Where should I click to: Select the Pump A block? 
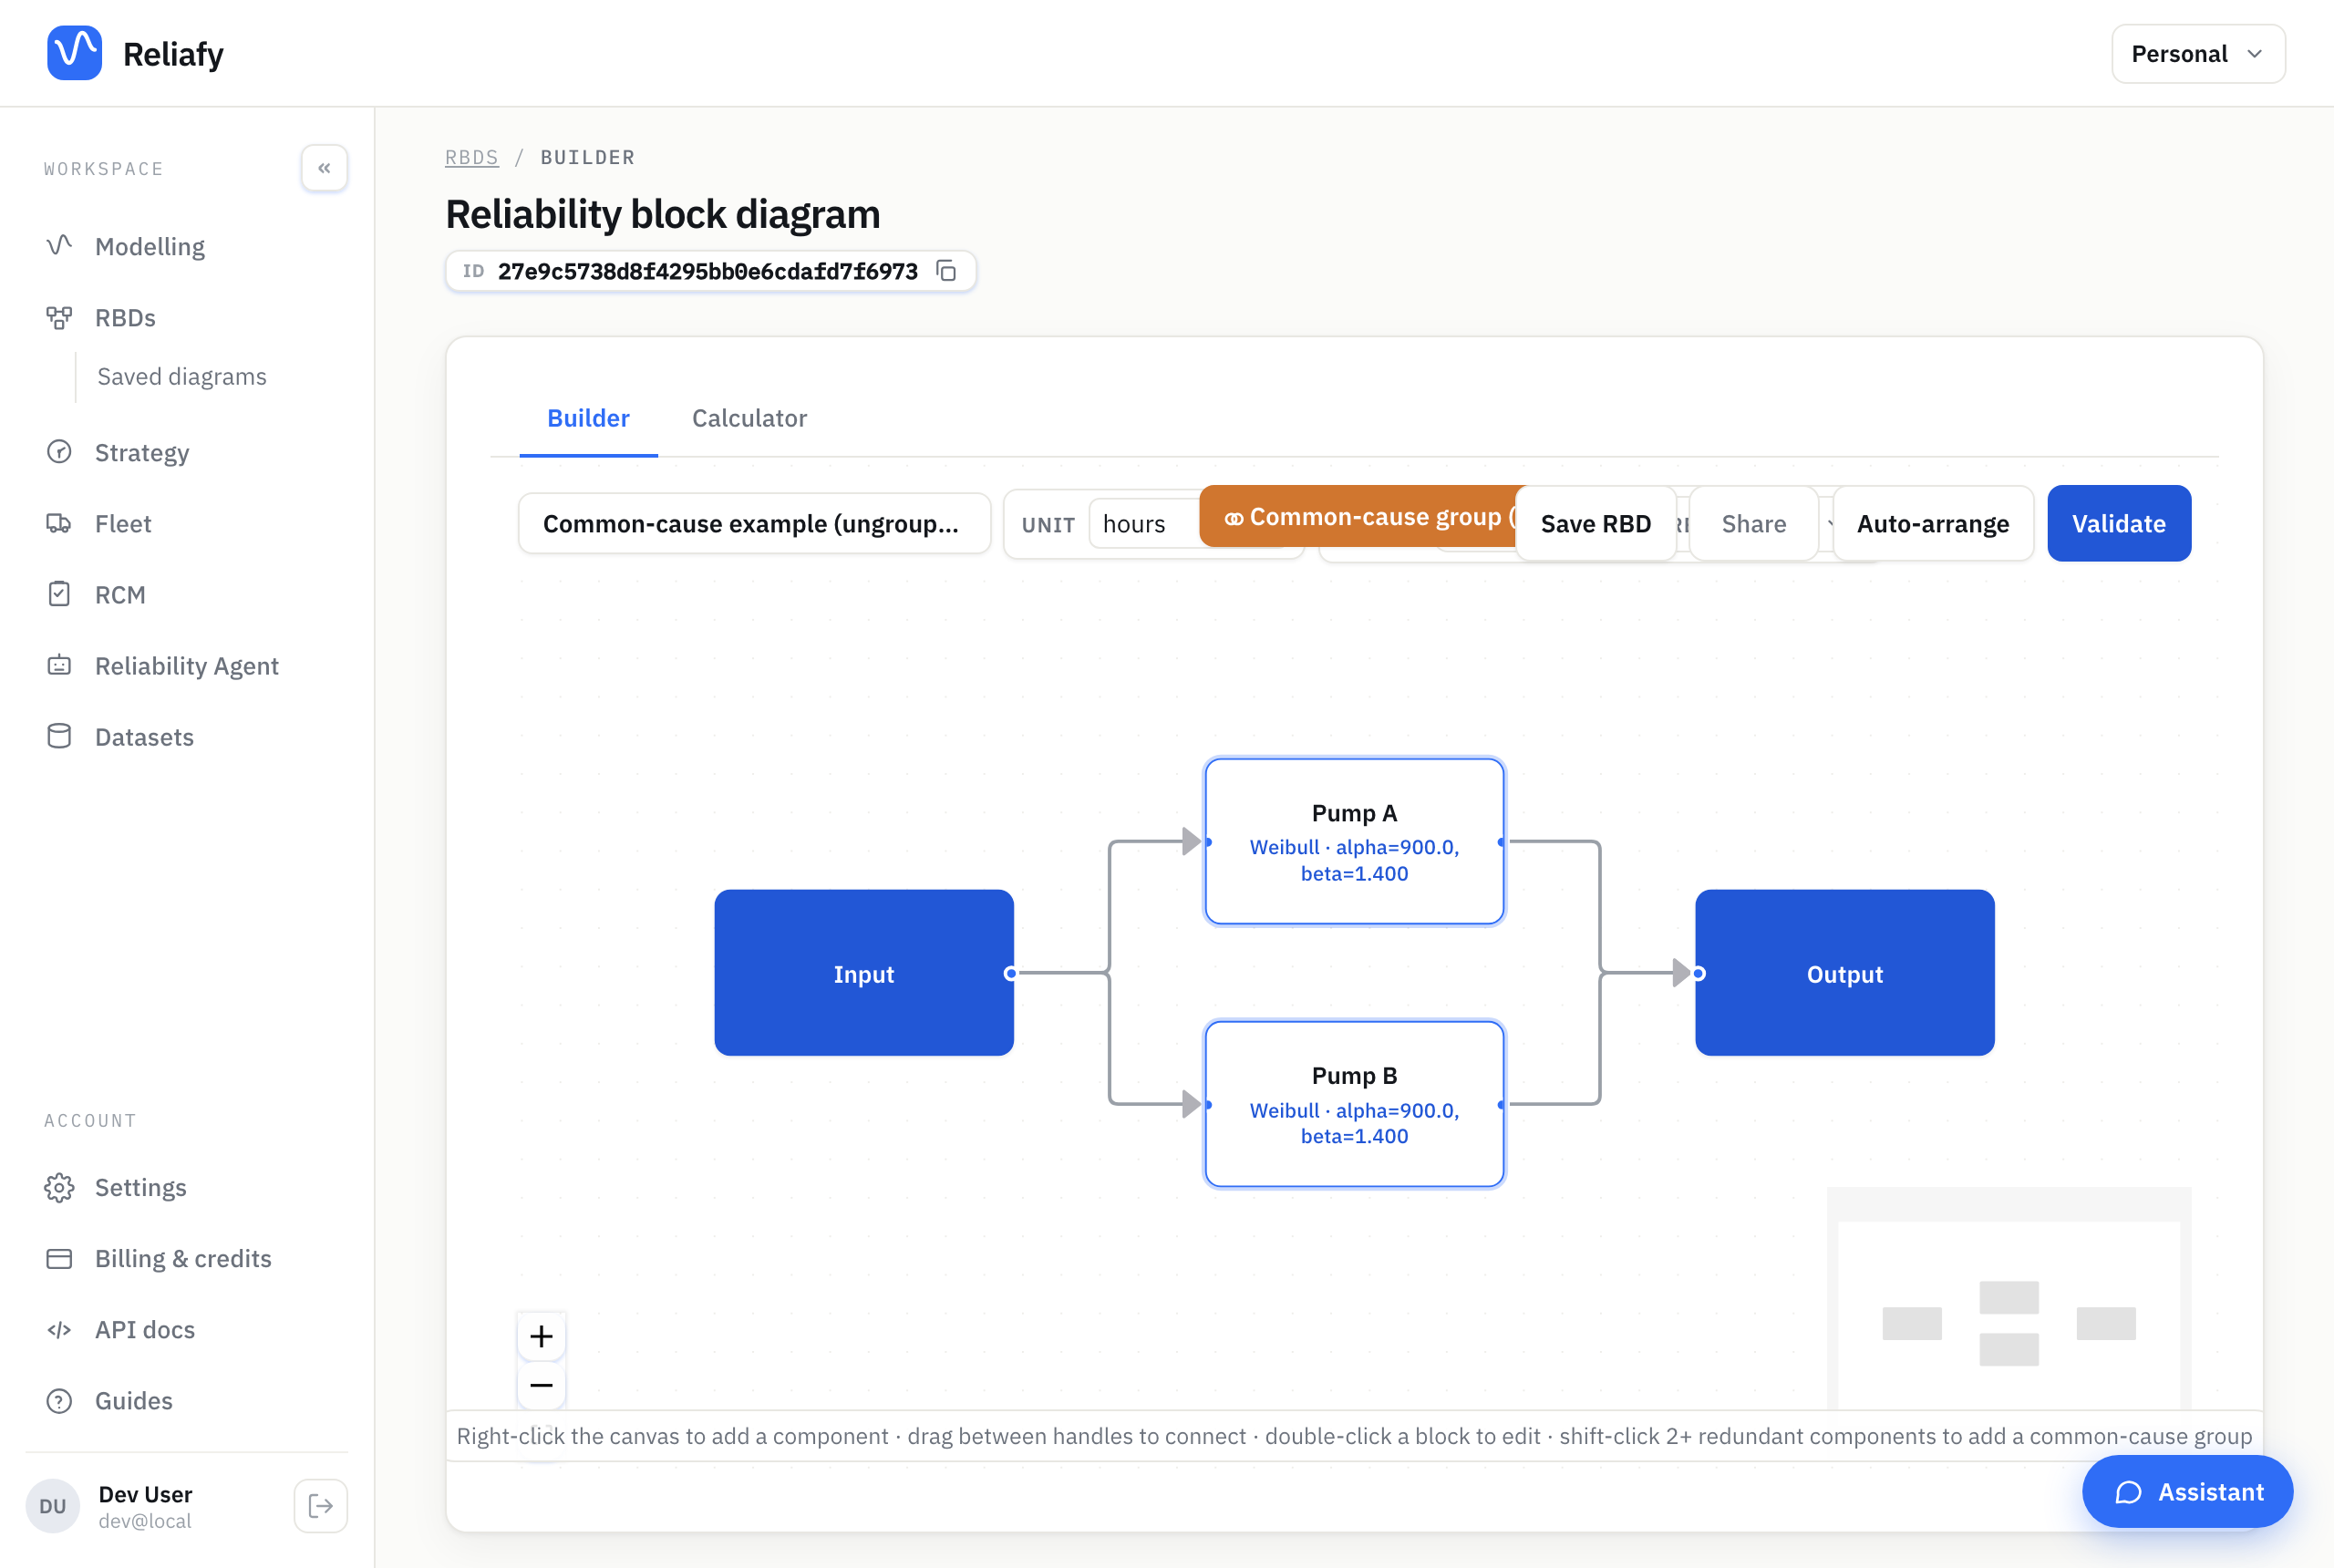click(x=1354, y=841)
